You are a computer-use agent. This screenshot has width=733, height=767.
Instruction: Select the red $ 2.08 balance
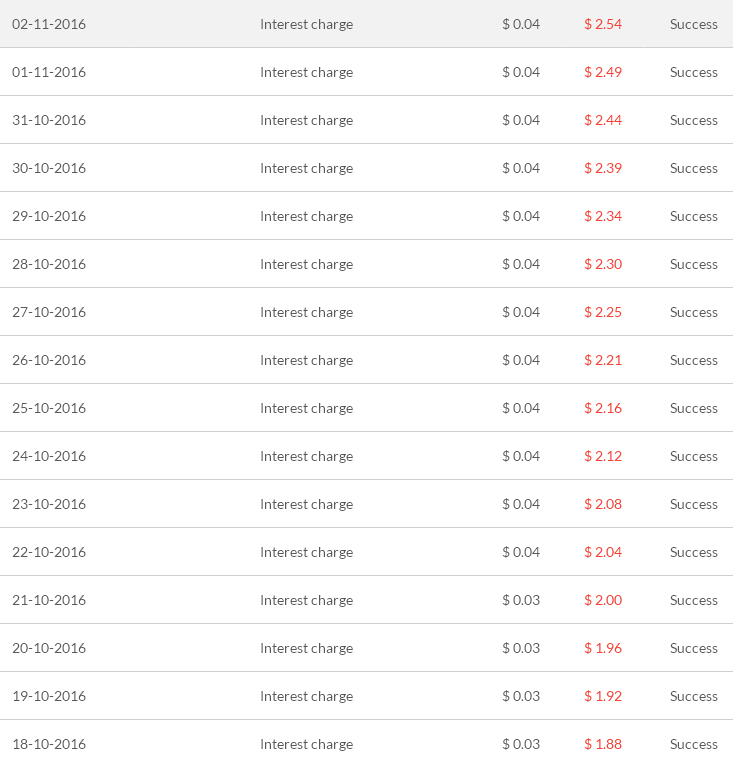603,504
